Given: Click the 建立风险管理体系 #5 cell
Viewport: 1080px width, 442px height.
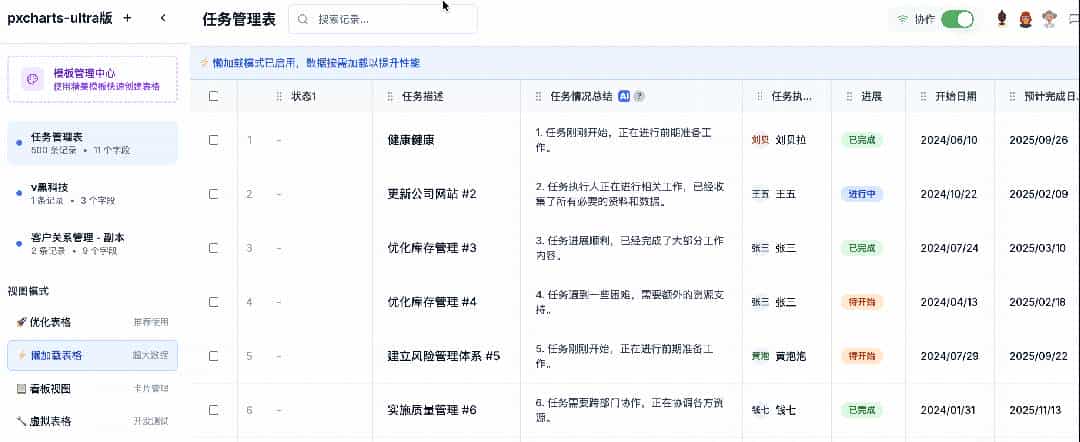Looking at the screenshot, I should 446,356.
